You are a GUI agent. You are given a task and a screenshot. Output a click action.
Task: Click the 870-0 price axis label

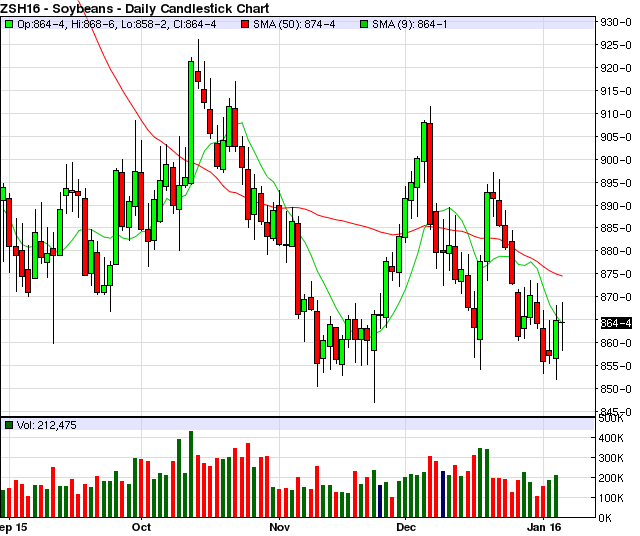(616, 297)
